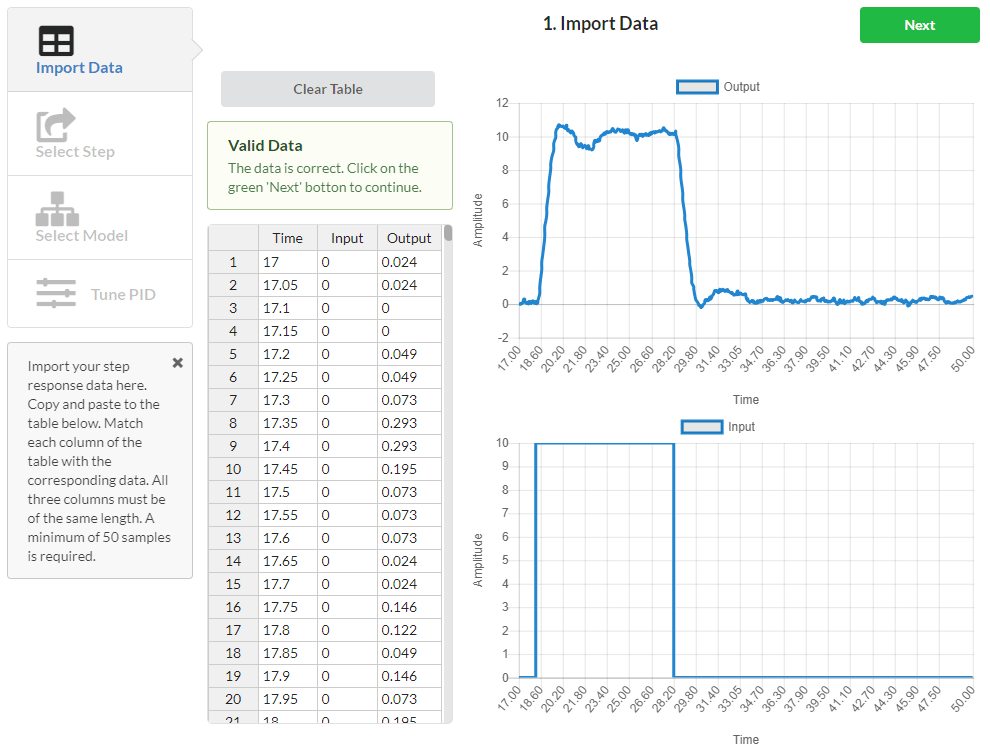This screenshot has height=756, width=990.
Task: Click the Clear Table button
Action: point(327,89)
